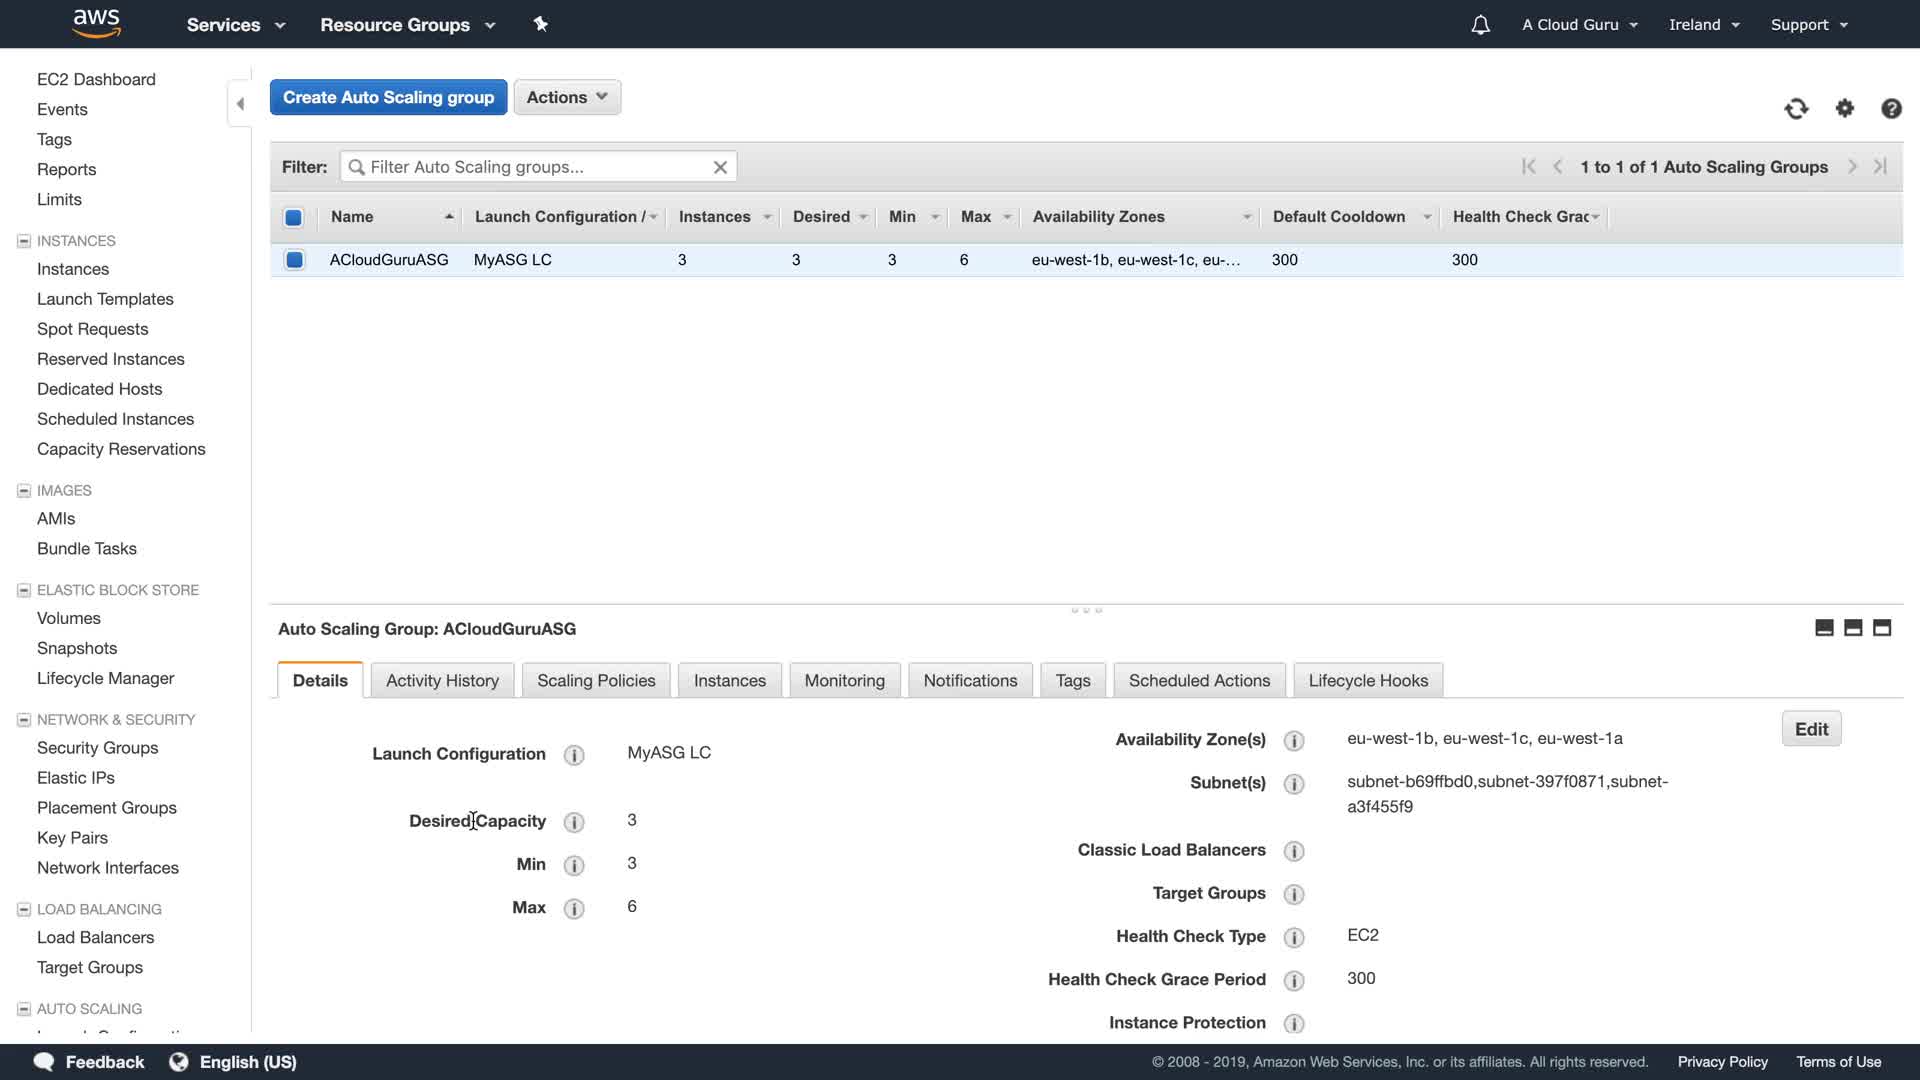Maximize details pane with the rightmost layout icon

(1881, 628)
